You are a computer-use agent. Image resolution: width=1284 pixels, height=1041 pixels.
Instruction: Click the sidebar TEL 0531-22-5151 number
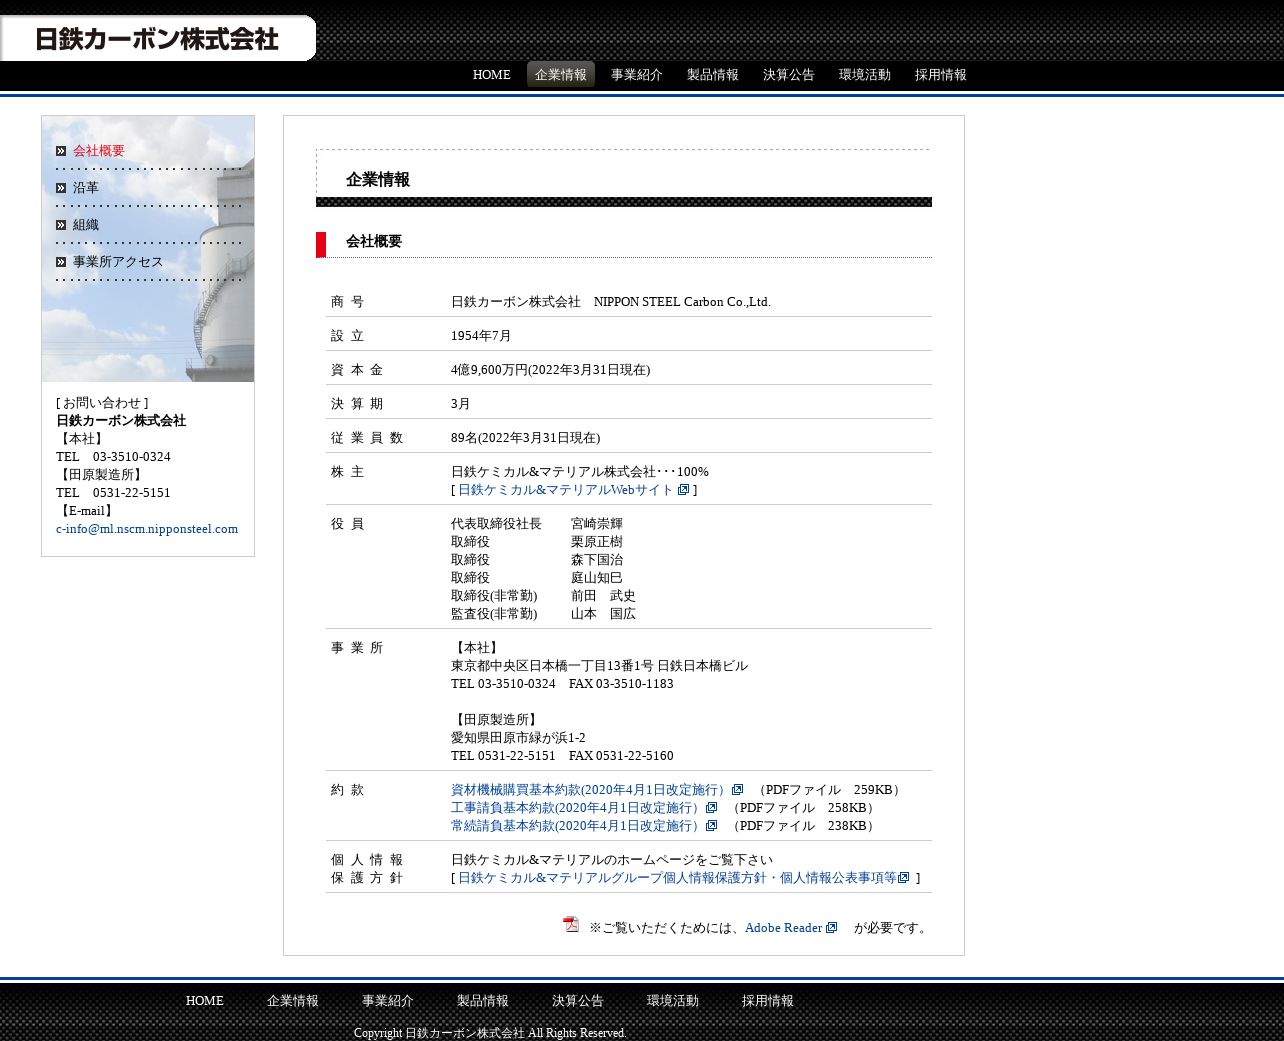[113, 493]
